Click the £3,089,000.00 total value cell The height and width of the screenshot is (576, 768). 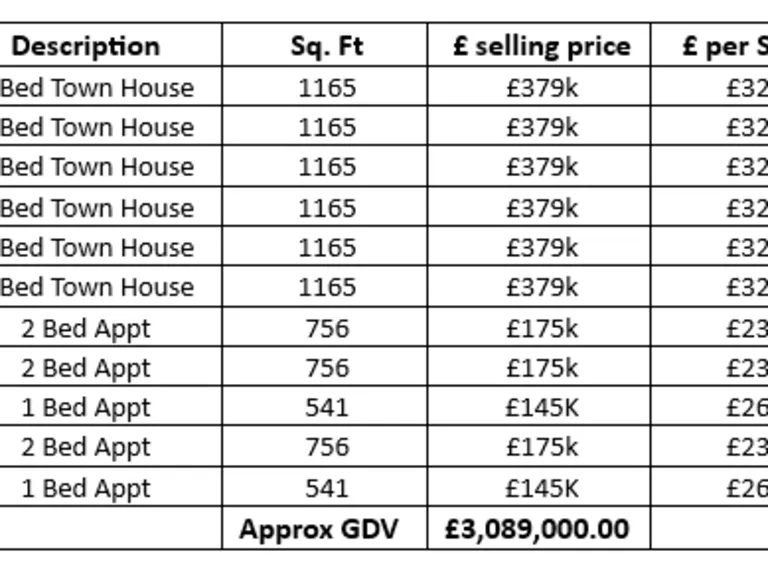[537, 529]
